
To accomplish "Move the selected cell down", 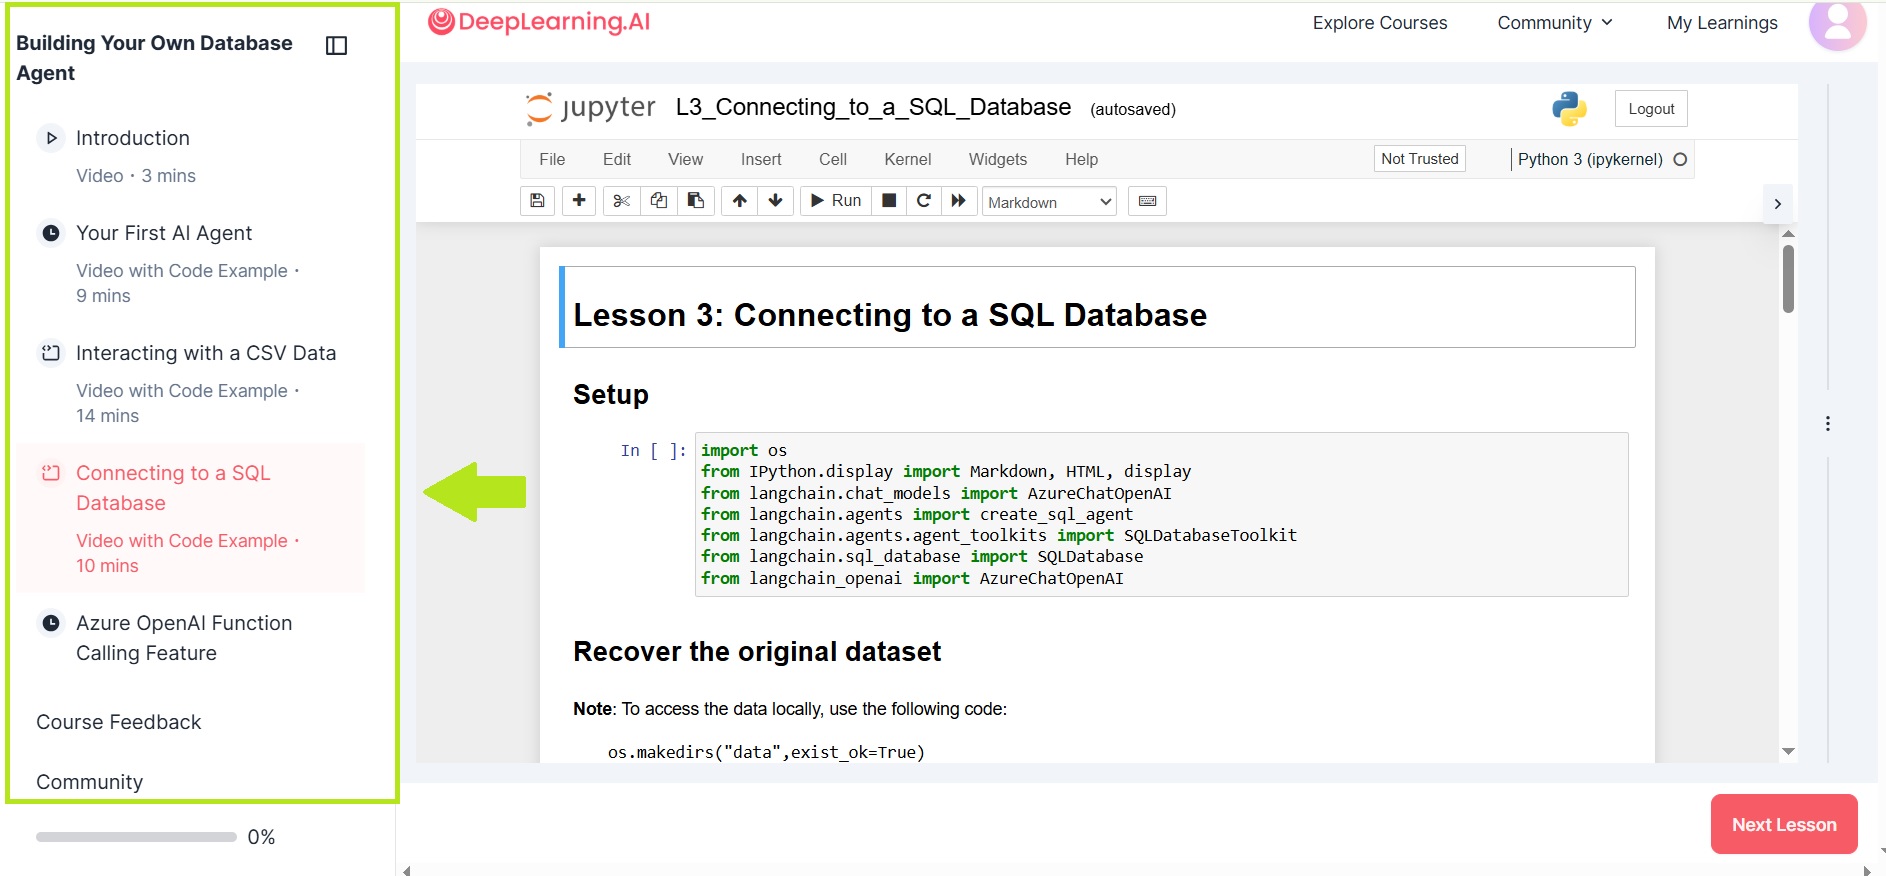I will click(776, 201).
